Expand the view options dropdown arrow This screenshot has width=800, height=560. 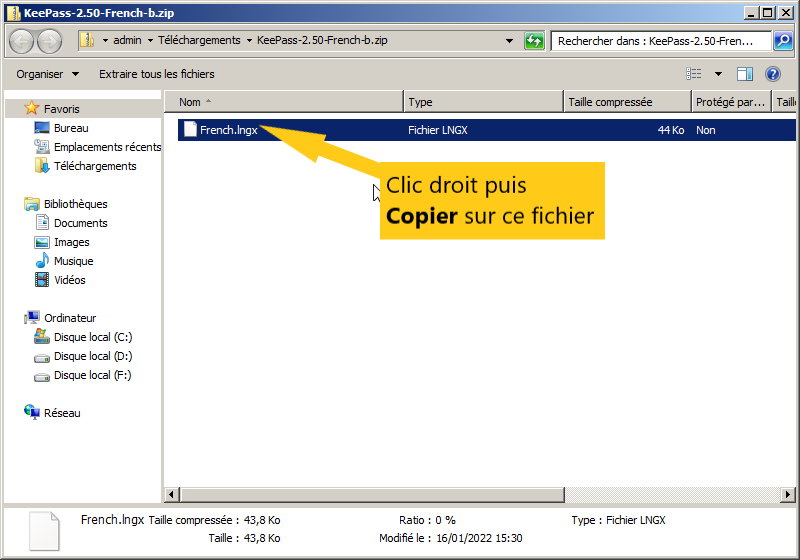718,74
